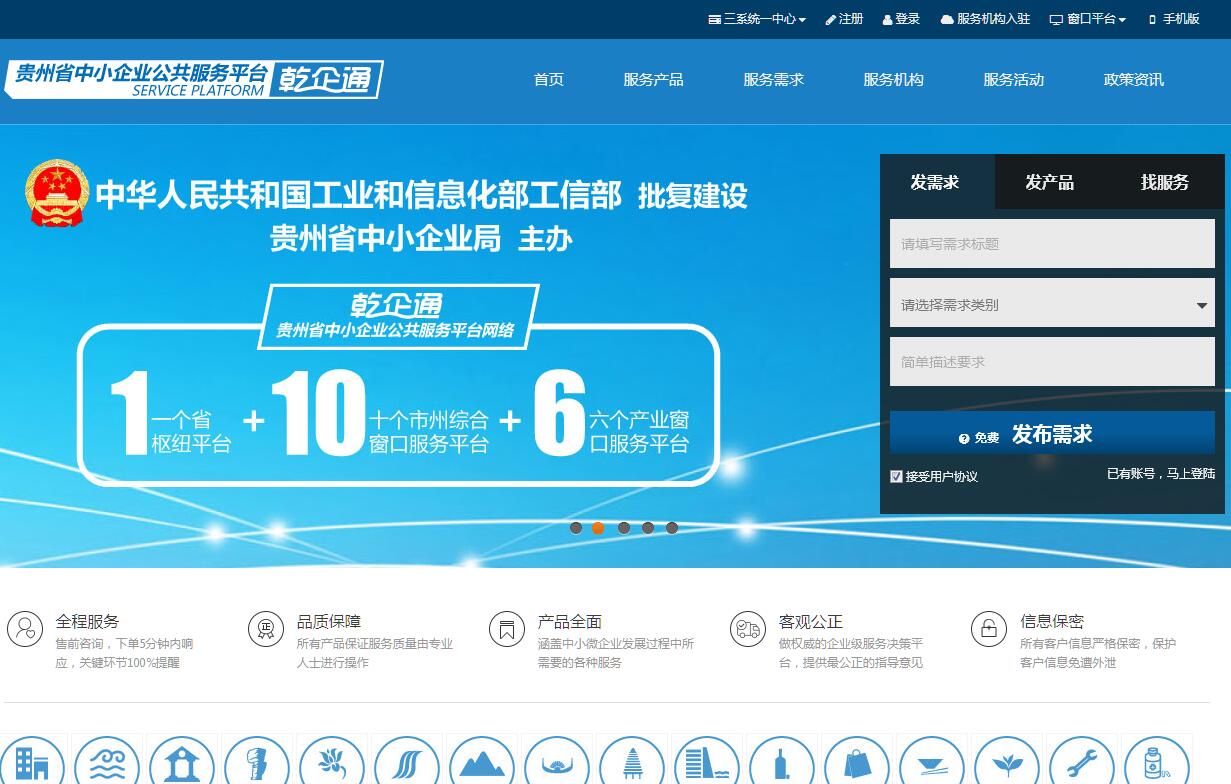1231x784 pixels.
Task: Click the mountain icon
Action: coord(482,765)
